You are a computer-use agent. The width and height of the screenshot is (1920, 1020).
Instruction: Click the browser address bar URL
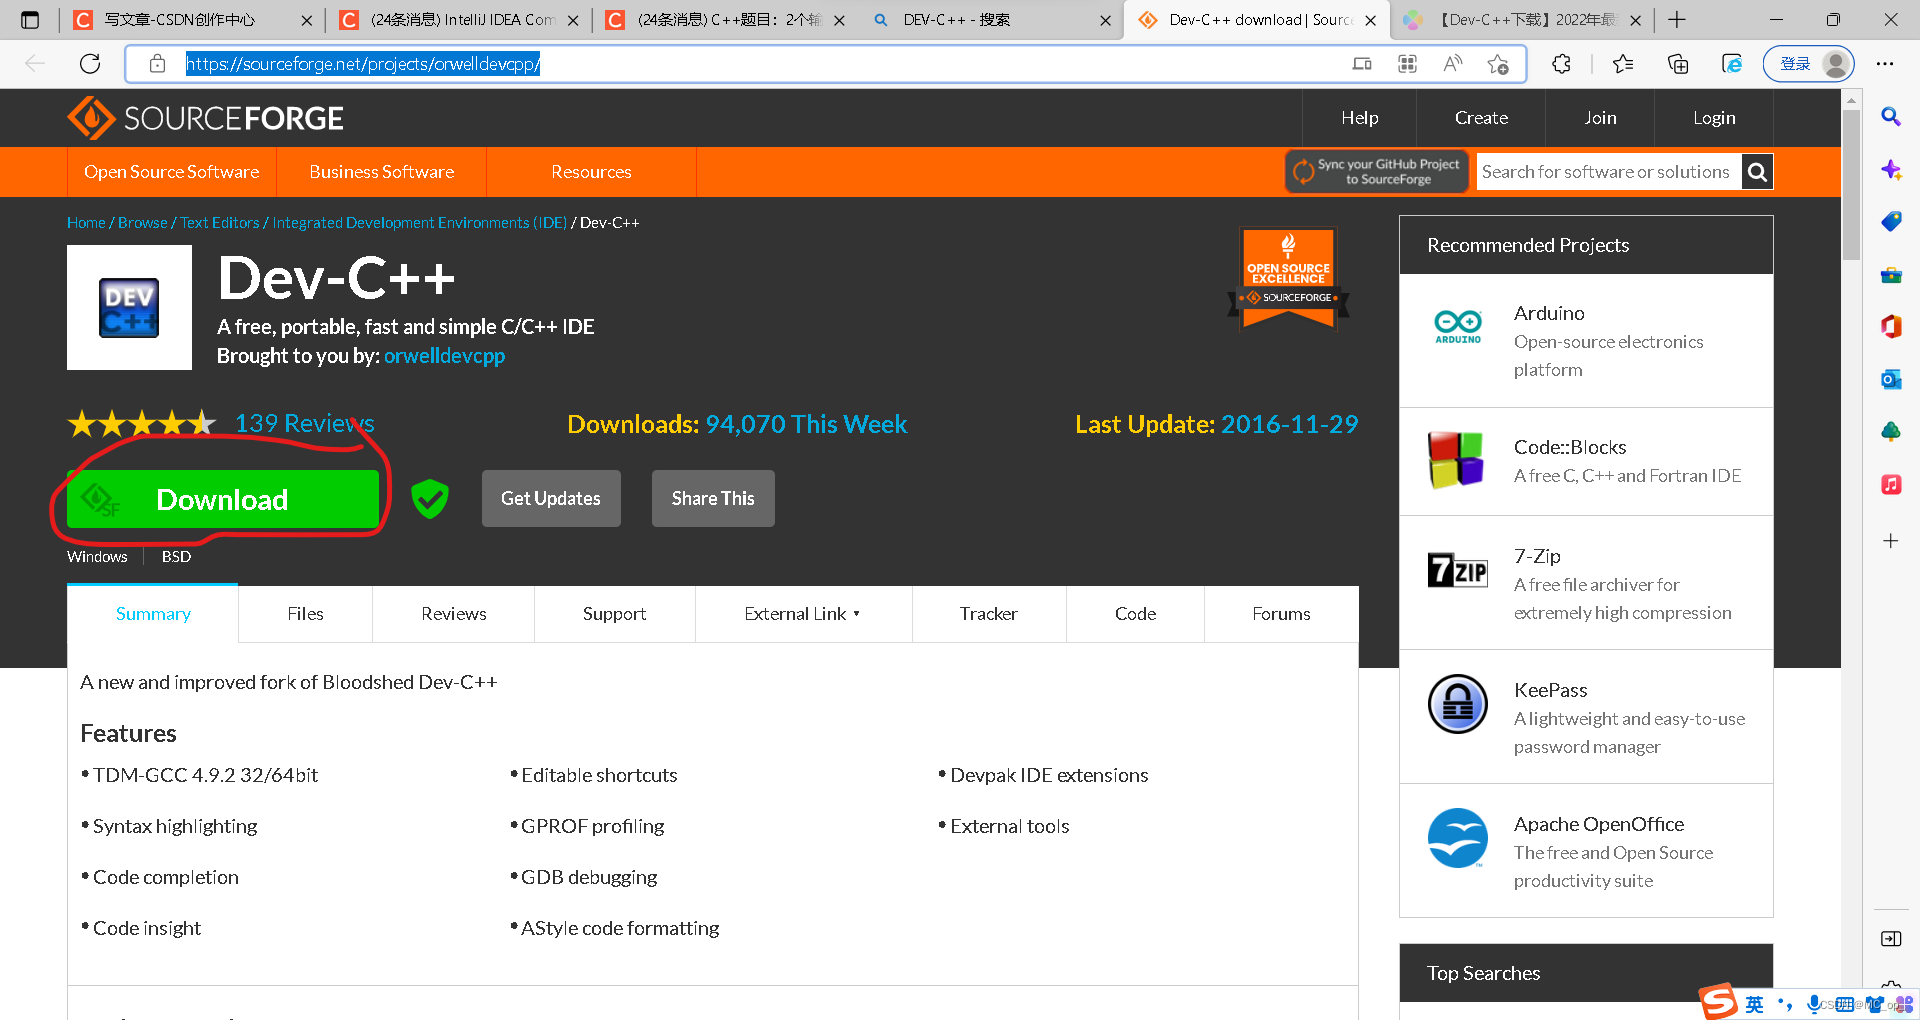(x=363, y=64)
